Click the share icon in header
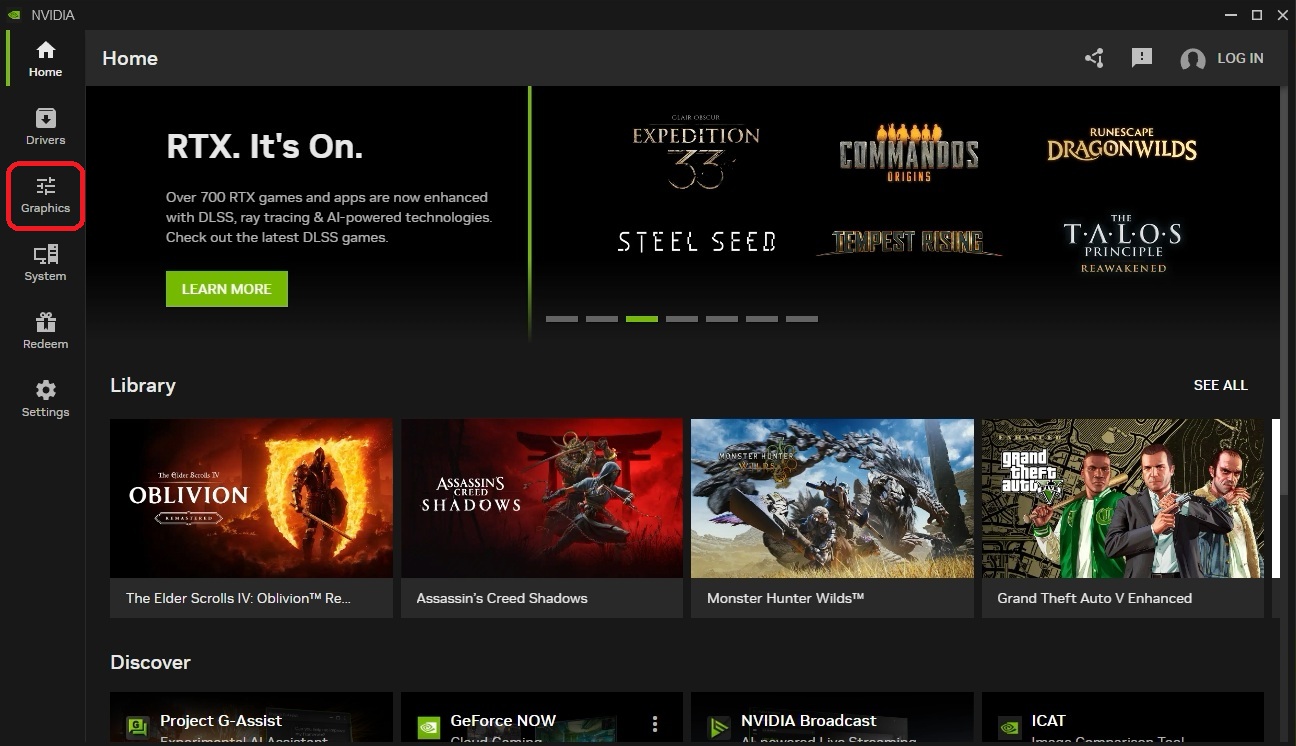The height and width of the screenshot is (746, 1296). (1094, 58)
